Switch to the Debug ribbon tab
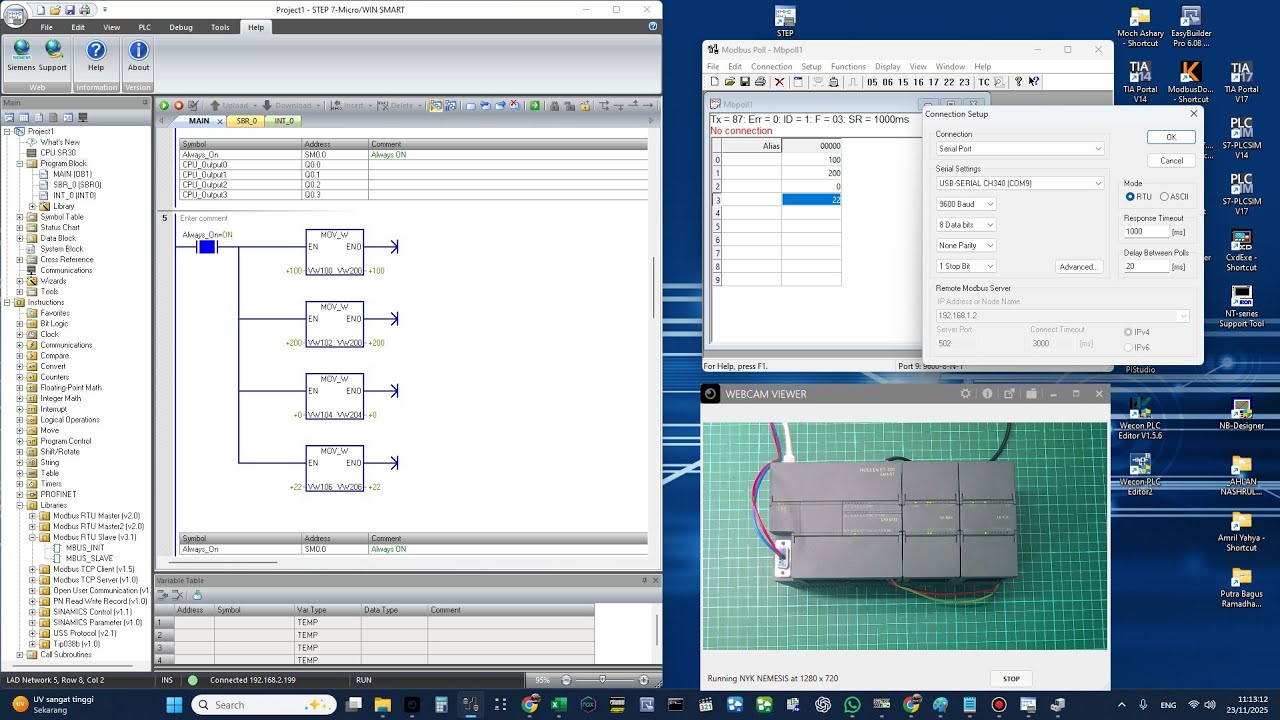 (181, 27)
